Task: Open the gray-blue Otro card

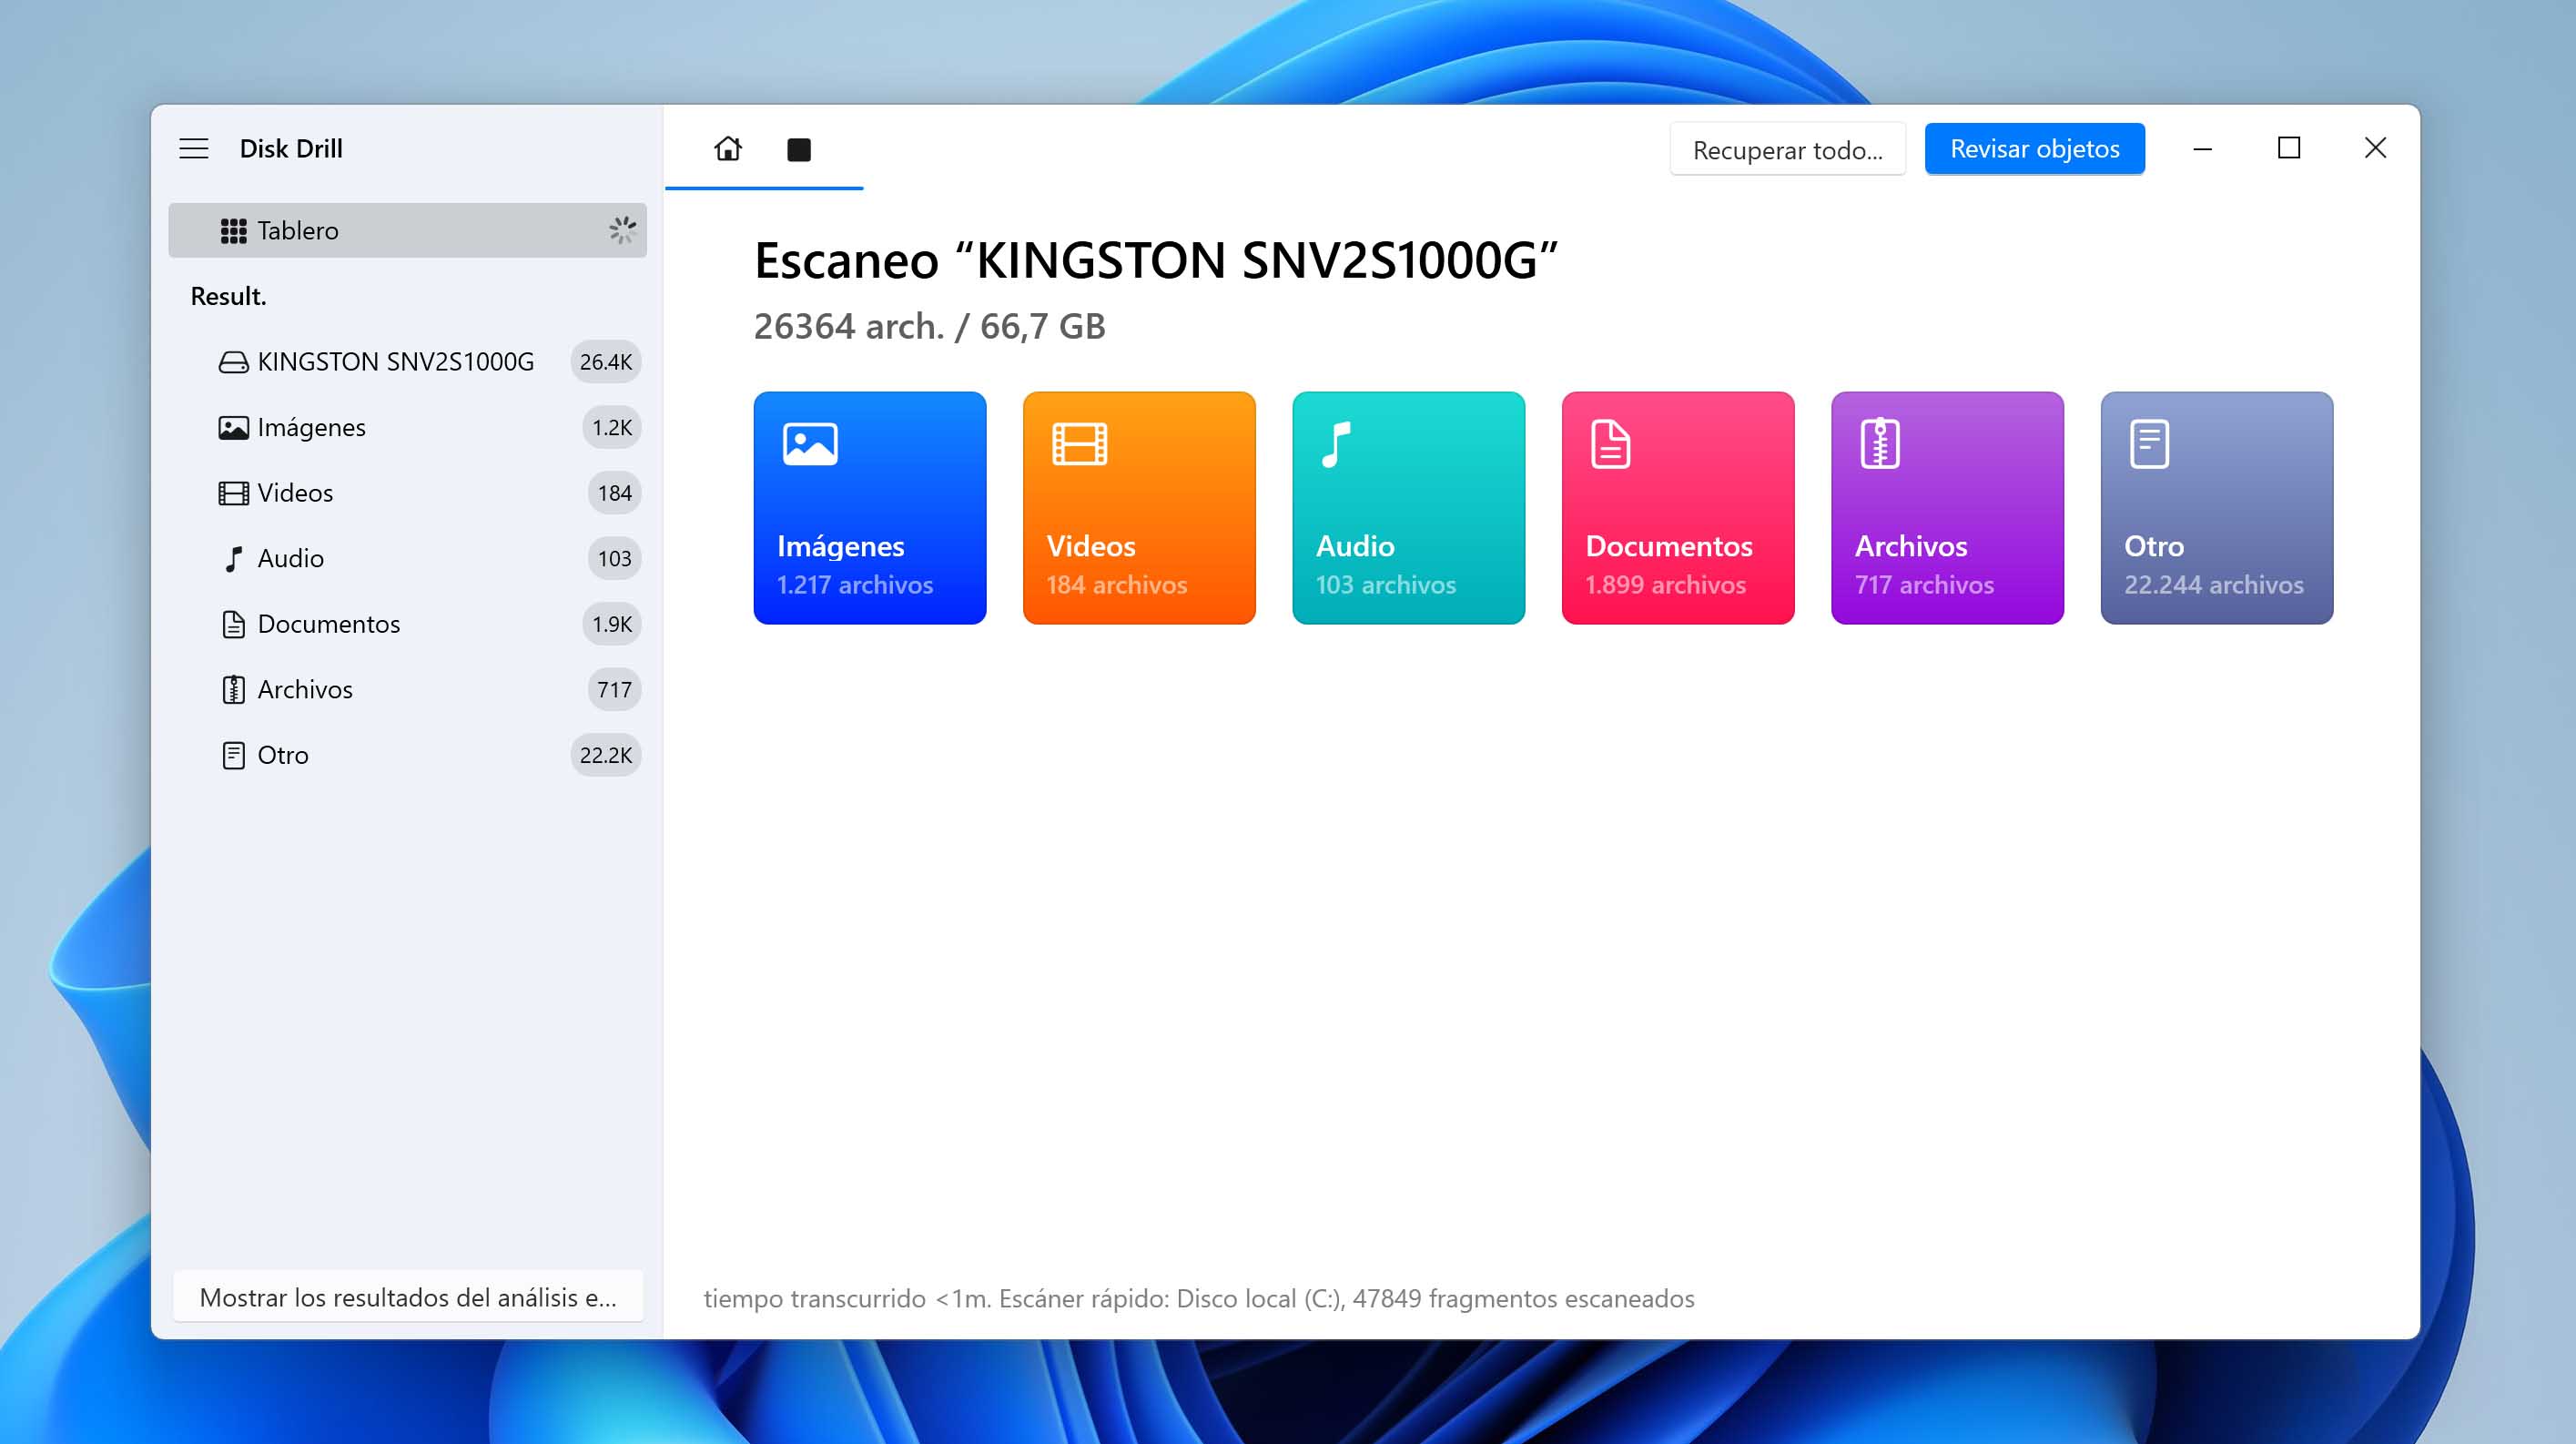Action: pyautogui.click(x=2217, y=508)
